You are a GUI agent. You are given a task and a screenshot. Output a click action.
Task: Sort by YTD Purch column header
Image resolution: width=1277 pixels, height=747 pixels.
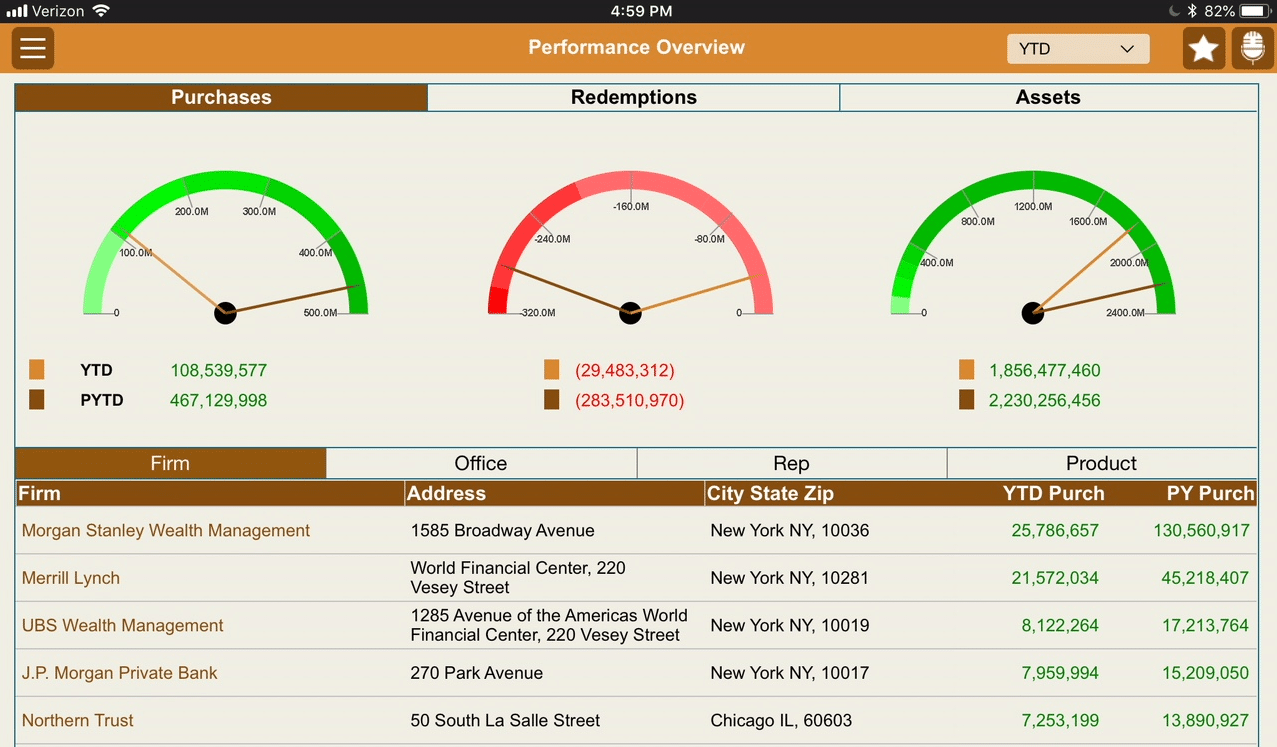(x=1054, y=493)
